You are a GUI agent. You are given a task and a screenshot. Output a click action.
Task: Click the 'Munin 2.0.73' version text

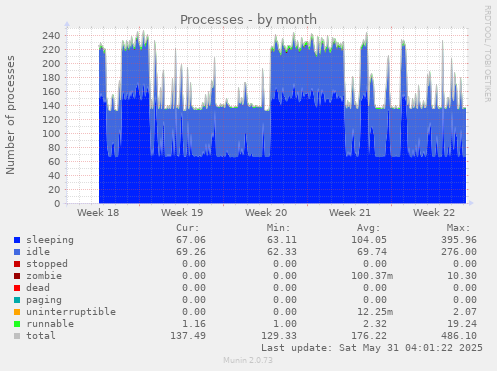(248, 360)
